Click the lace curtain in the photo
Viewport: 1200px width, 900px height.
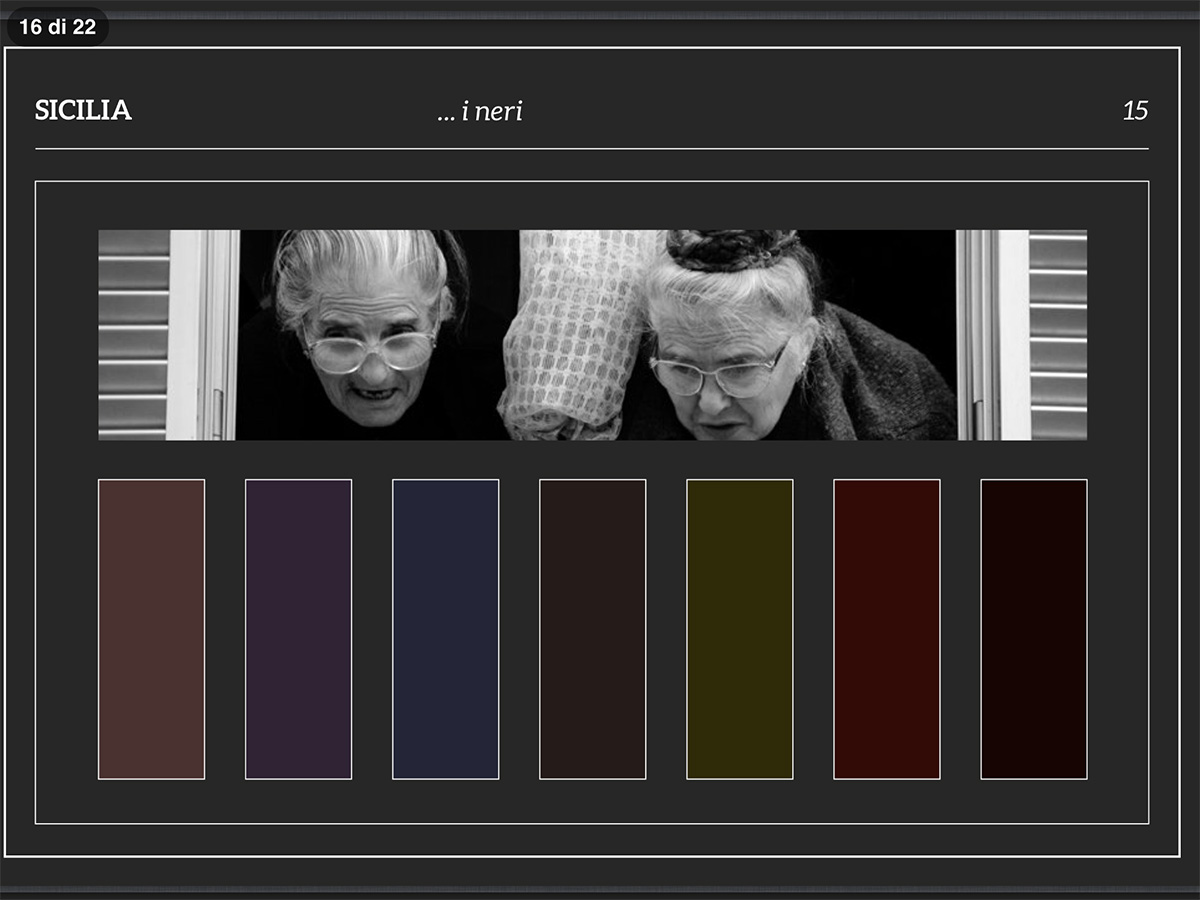(570, 330)
